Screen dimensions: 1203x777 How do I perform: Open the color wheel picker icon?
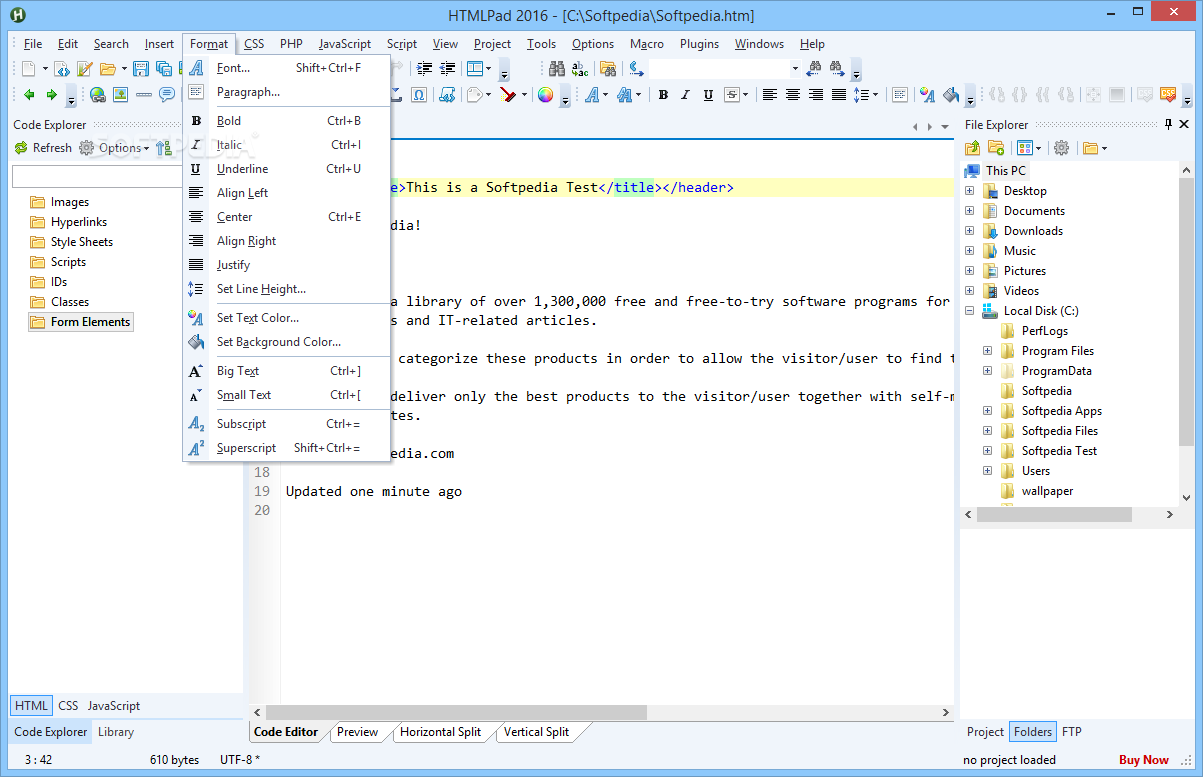545,95
